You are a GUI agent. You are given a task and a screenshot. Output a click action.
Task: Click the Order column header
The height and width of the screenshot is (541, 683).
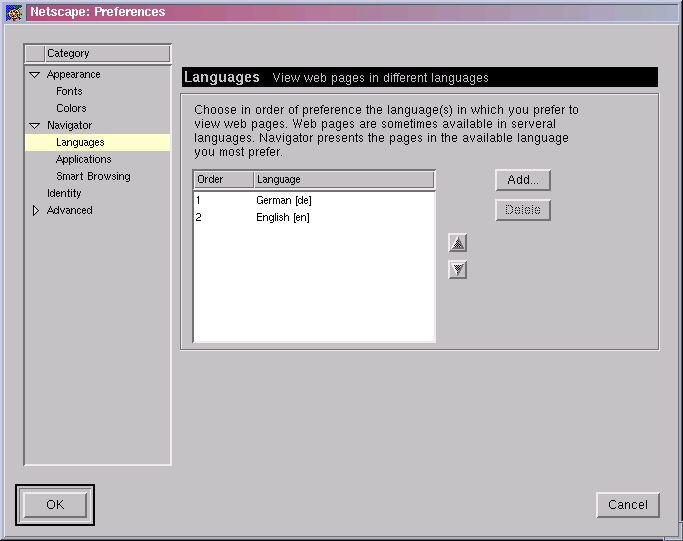click(x=222, y=180)
